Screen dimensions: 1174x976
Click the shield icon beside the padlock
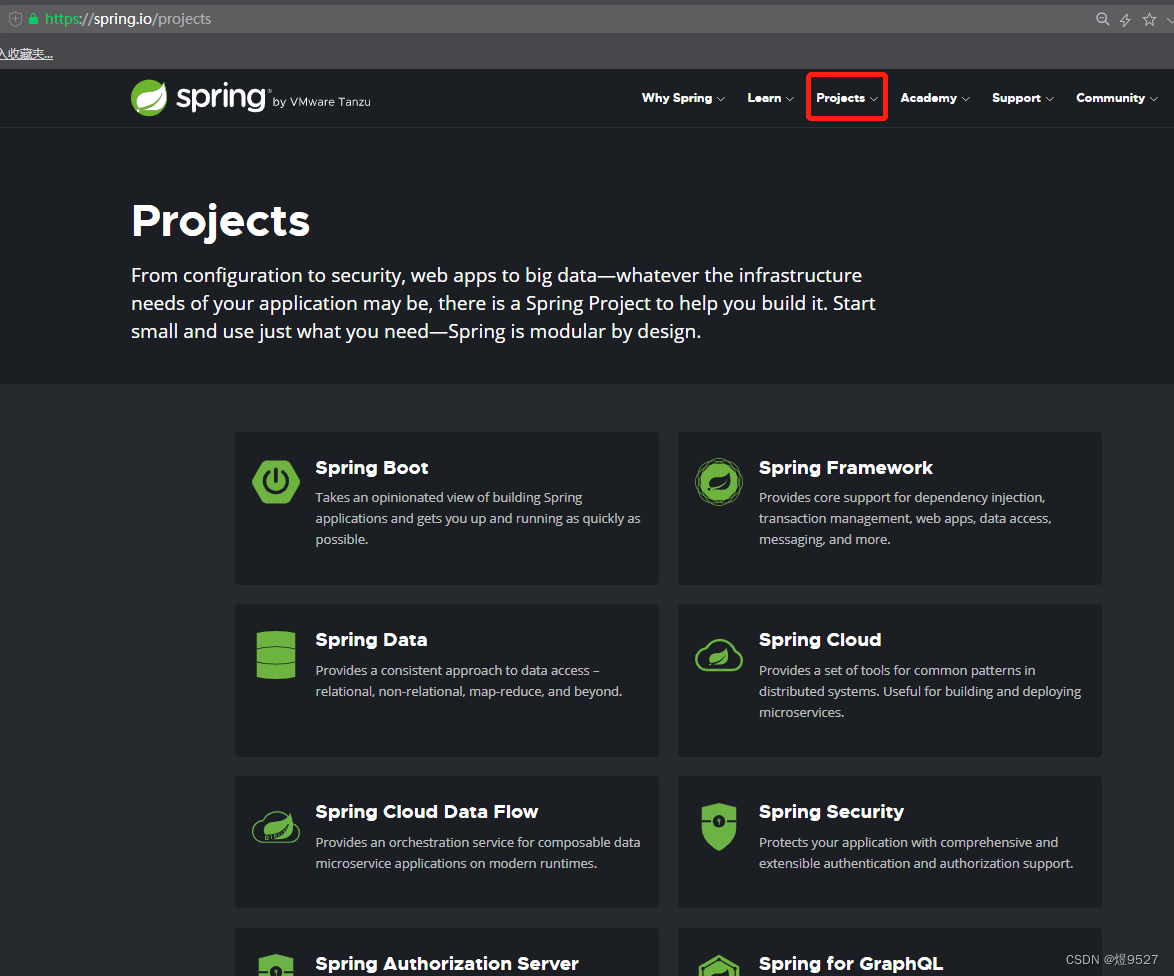15,19
